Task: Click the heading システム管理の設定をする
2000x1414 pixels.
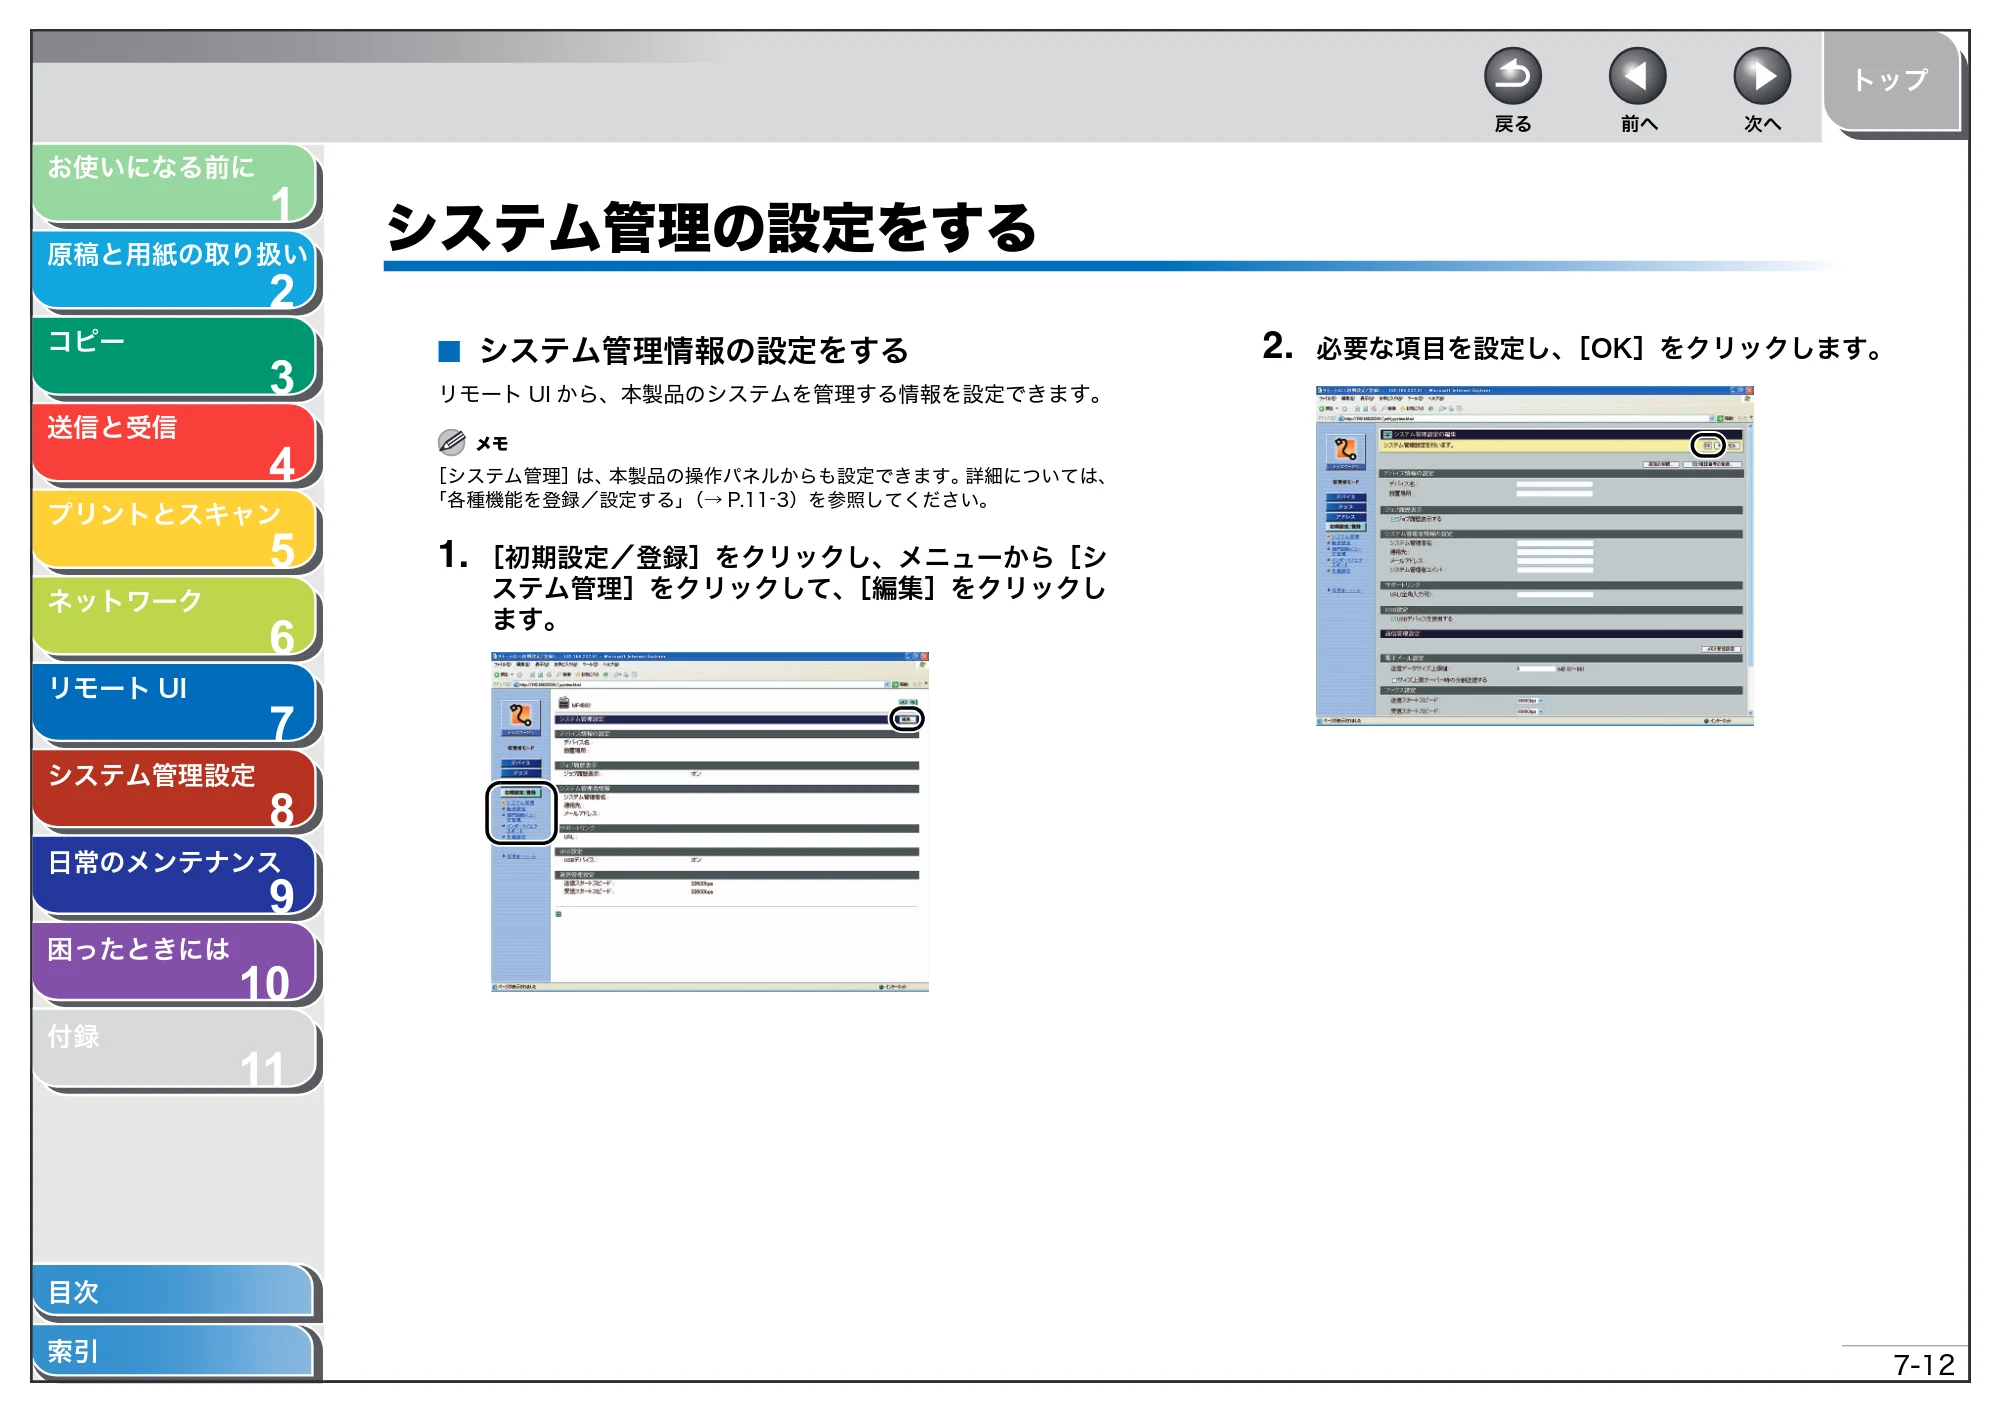Action: click(711, 228)
